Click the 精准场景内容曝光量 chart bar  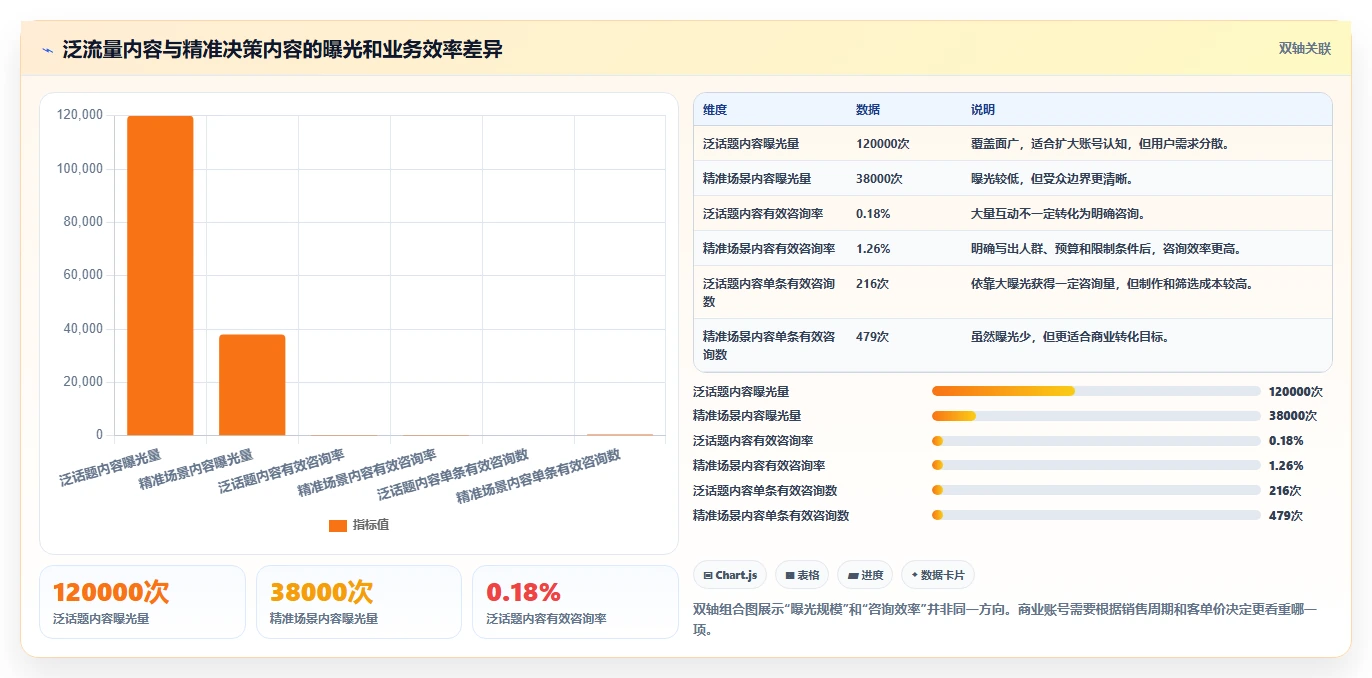click(x=252, y=385)
